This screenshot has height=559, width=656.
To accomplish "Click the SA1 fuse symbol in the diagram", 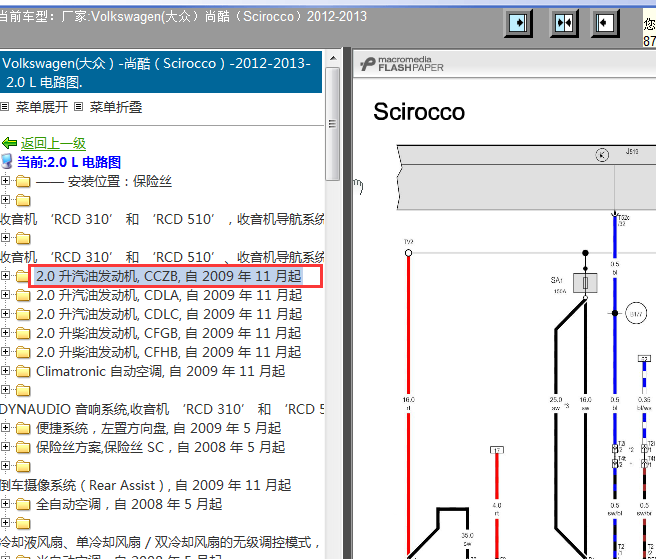I will (x=585, y=283).
